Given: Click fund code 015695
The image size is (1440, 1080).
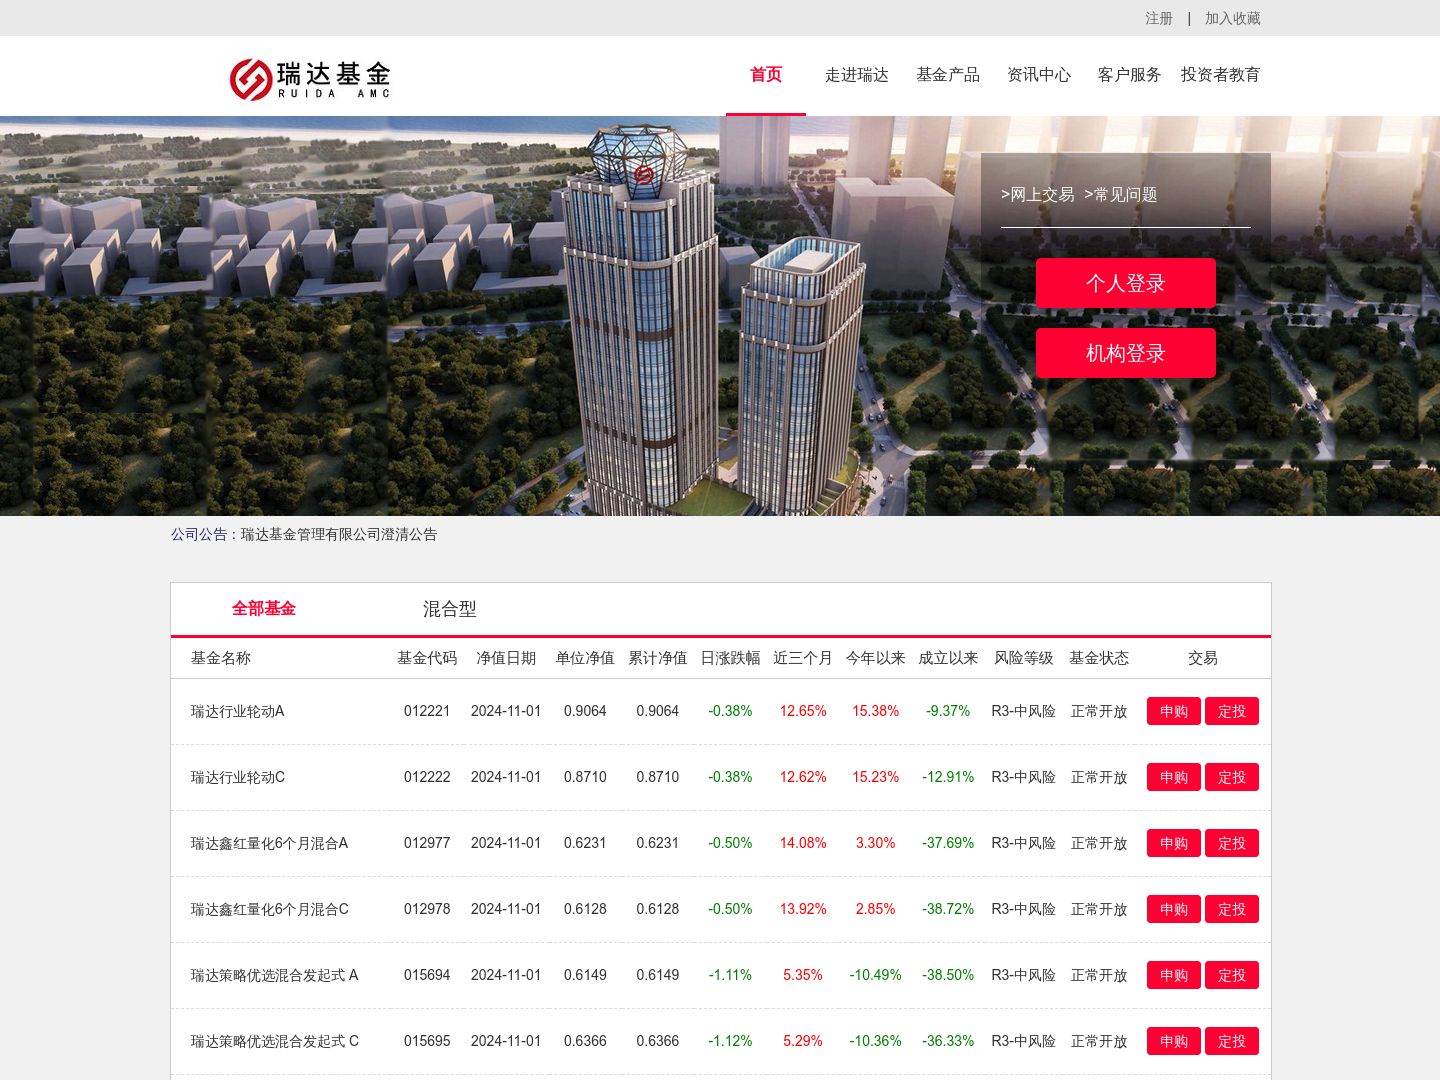Looking at the screenshot, I should [x=427, y=1041].
